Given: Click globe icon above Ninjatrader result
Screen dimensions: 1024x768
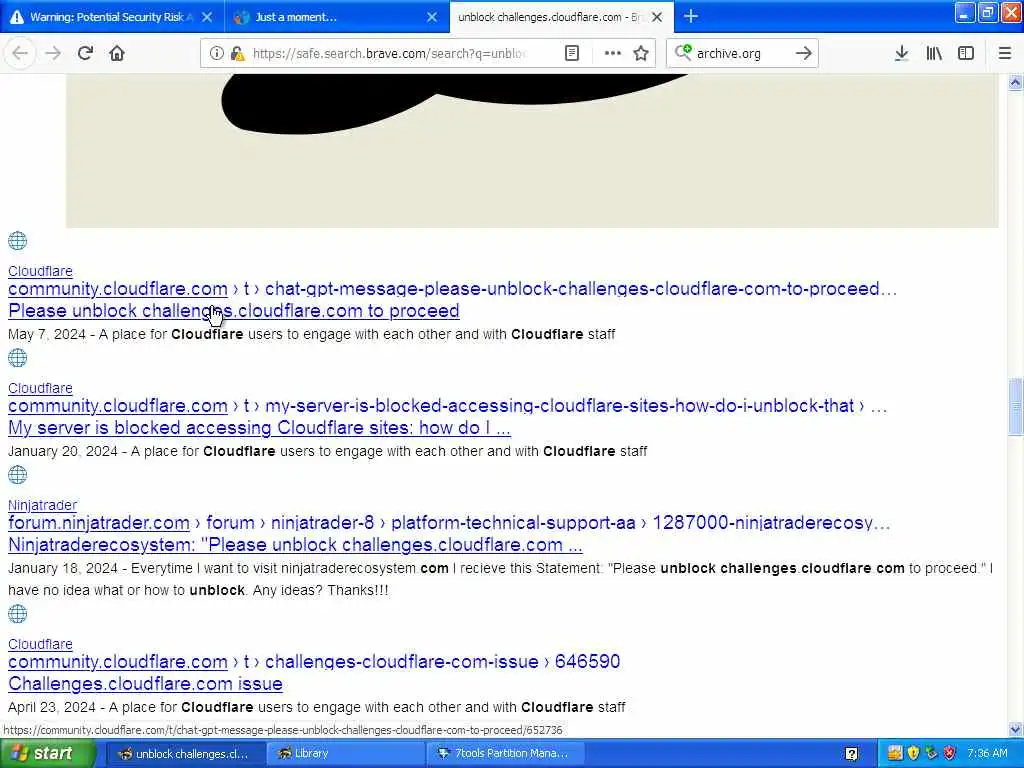Looking at the screenshot, I should 18,475.
